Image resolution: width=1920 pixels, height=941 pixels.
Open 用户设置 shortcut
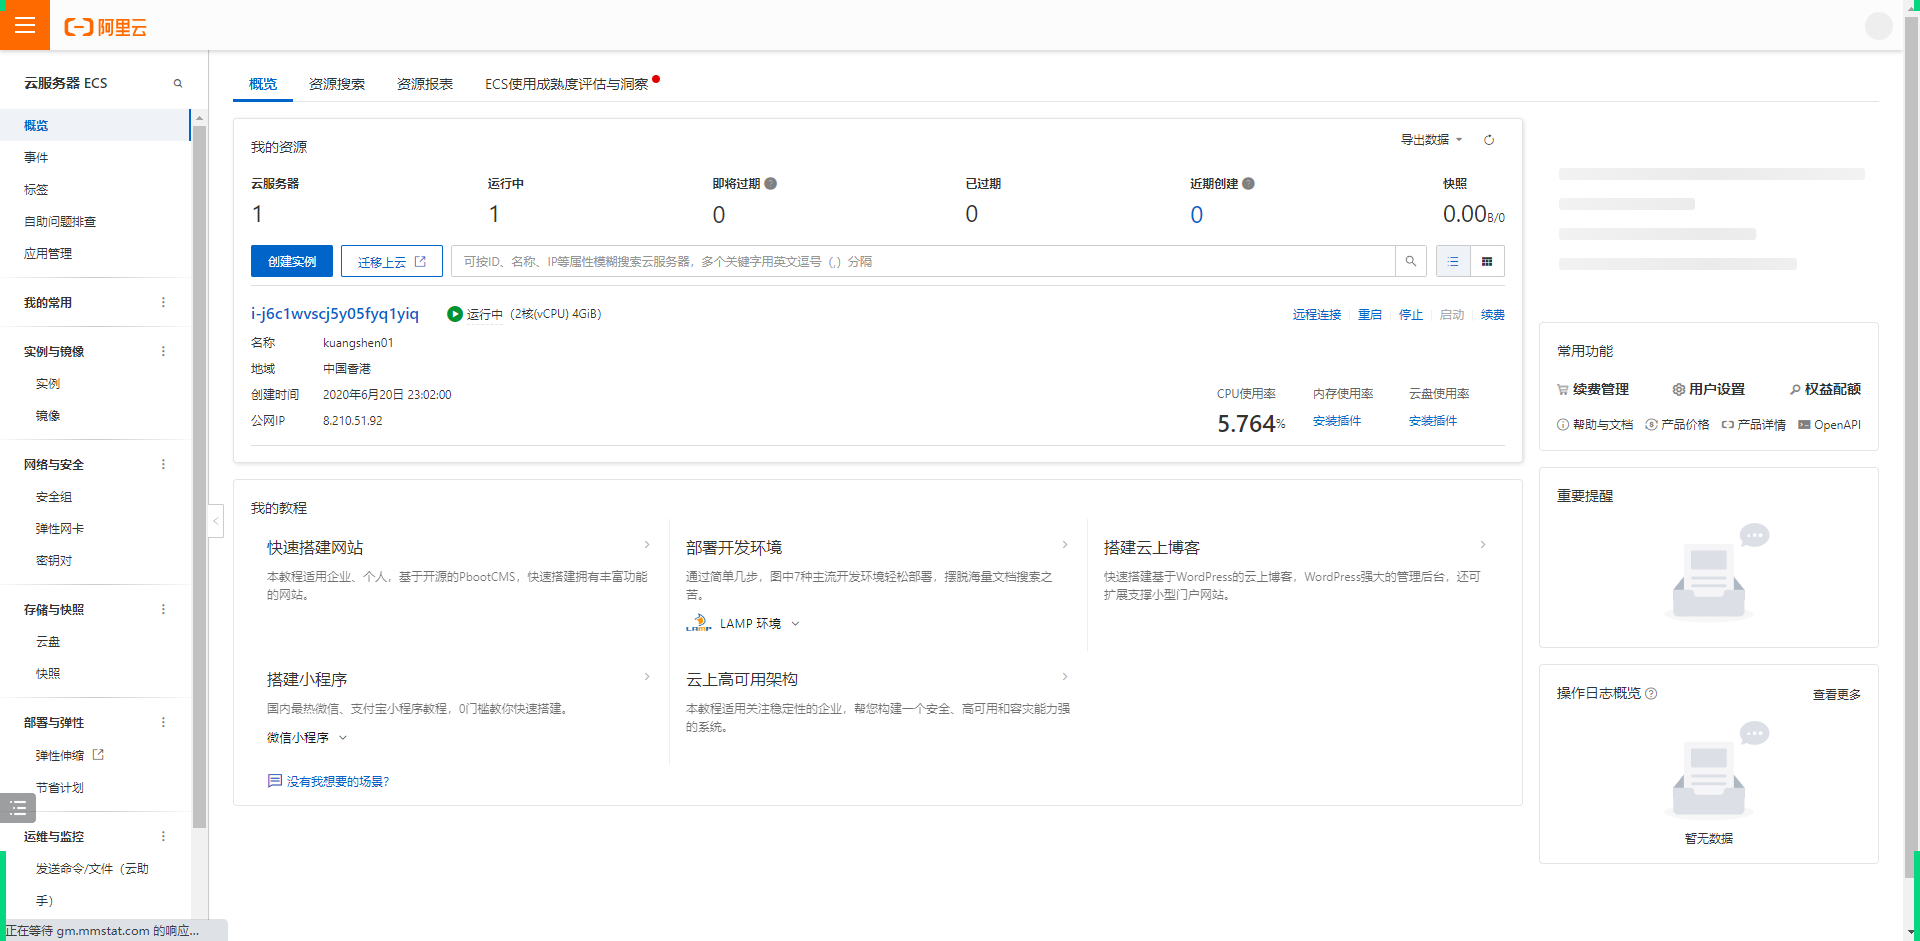pyautogui.click(x=1709, y=389)
